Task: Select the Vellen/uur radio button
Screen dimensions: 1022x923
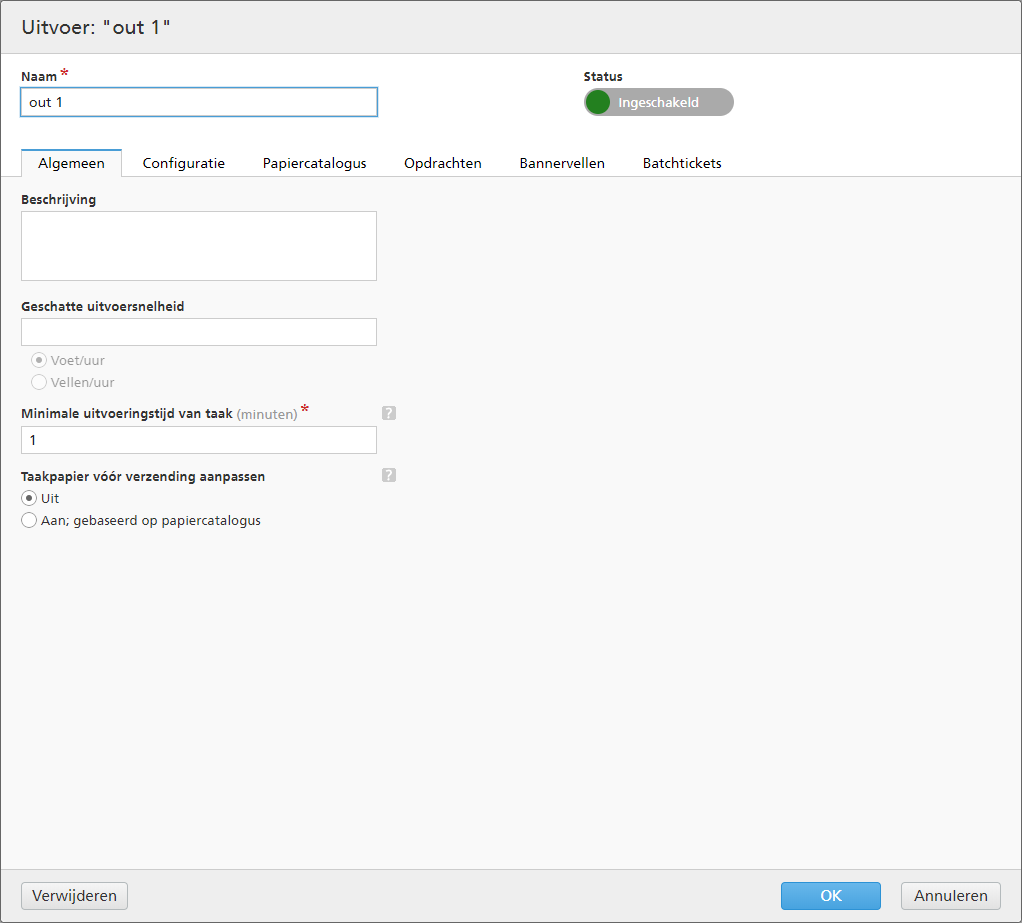Action: [x=39, y=382]
